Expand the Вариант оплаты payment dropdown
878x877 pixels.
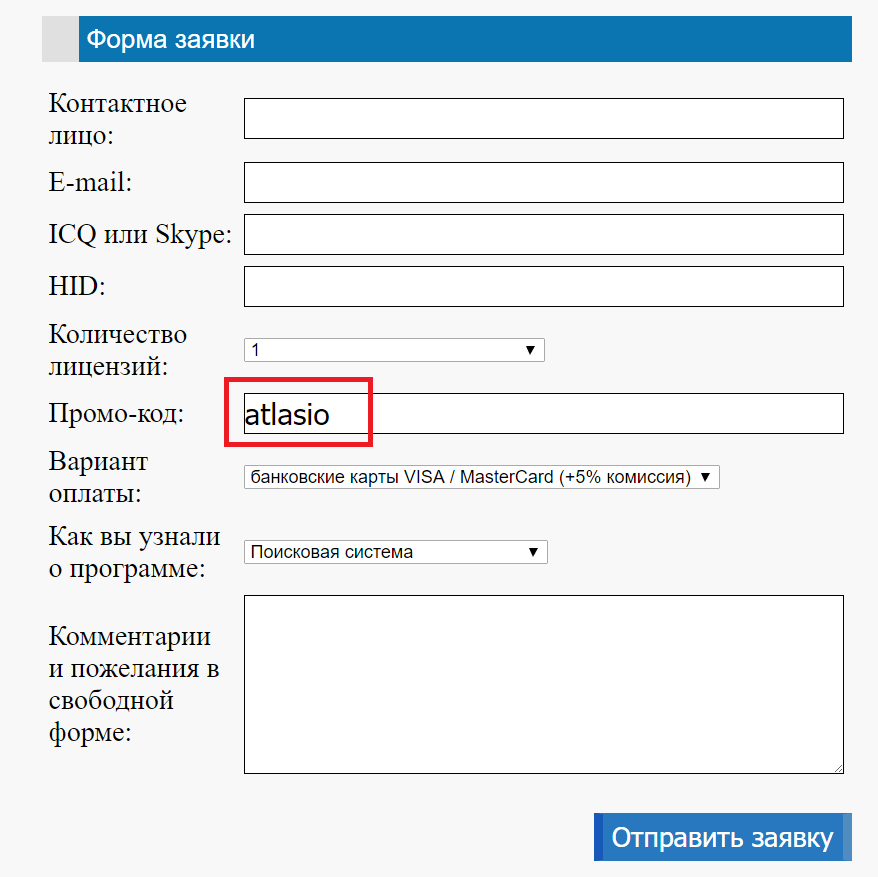click(x=481, y=477)
